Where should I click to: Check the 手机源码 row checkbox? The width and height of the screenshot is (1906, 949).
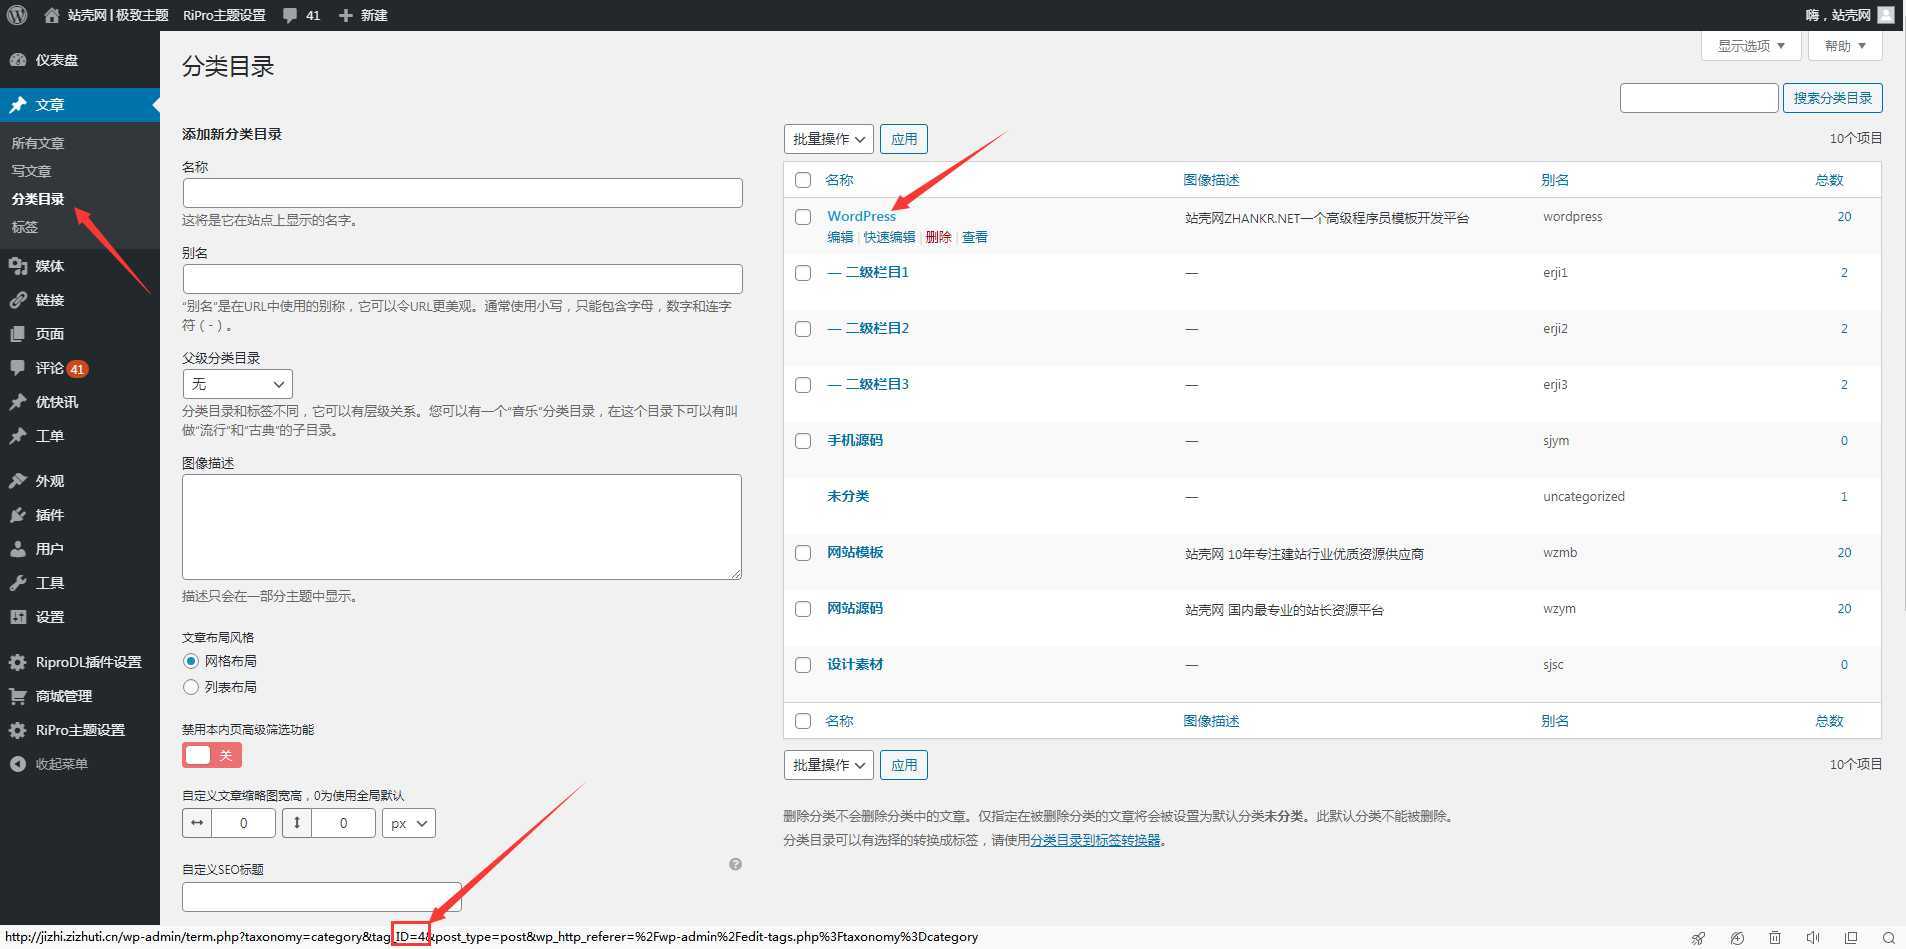[x=803, y=441]
